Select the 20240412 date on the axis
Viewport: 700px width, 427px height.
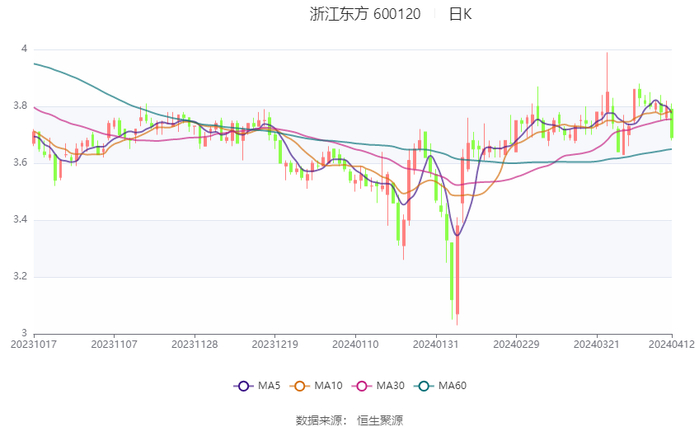(671, 343)
